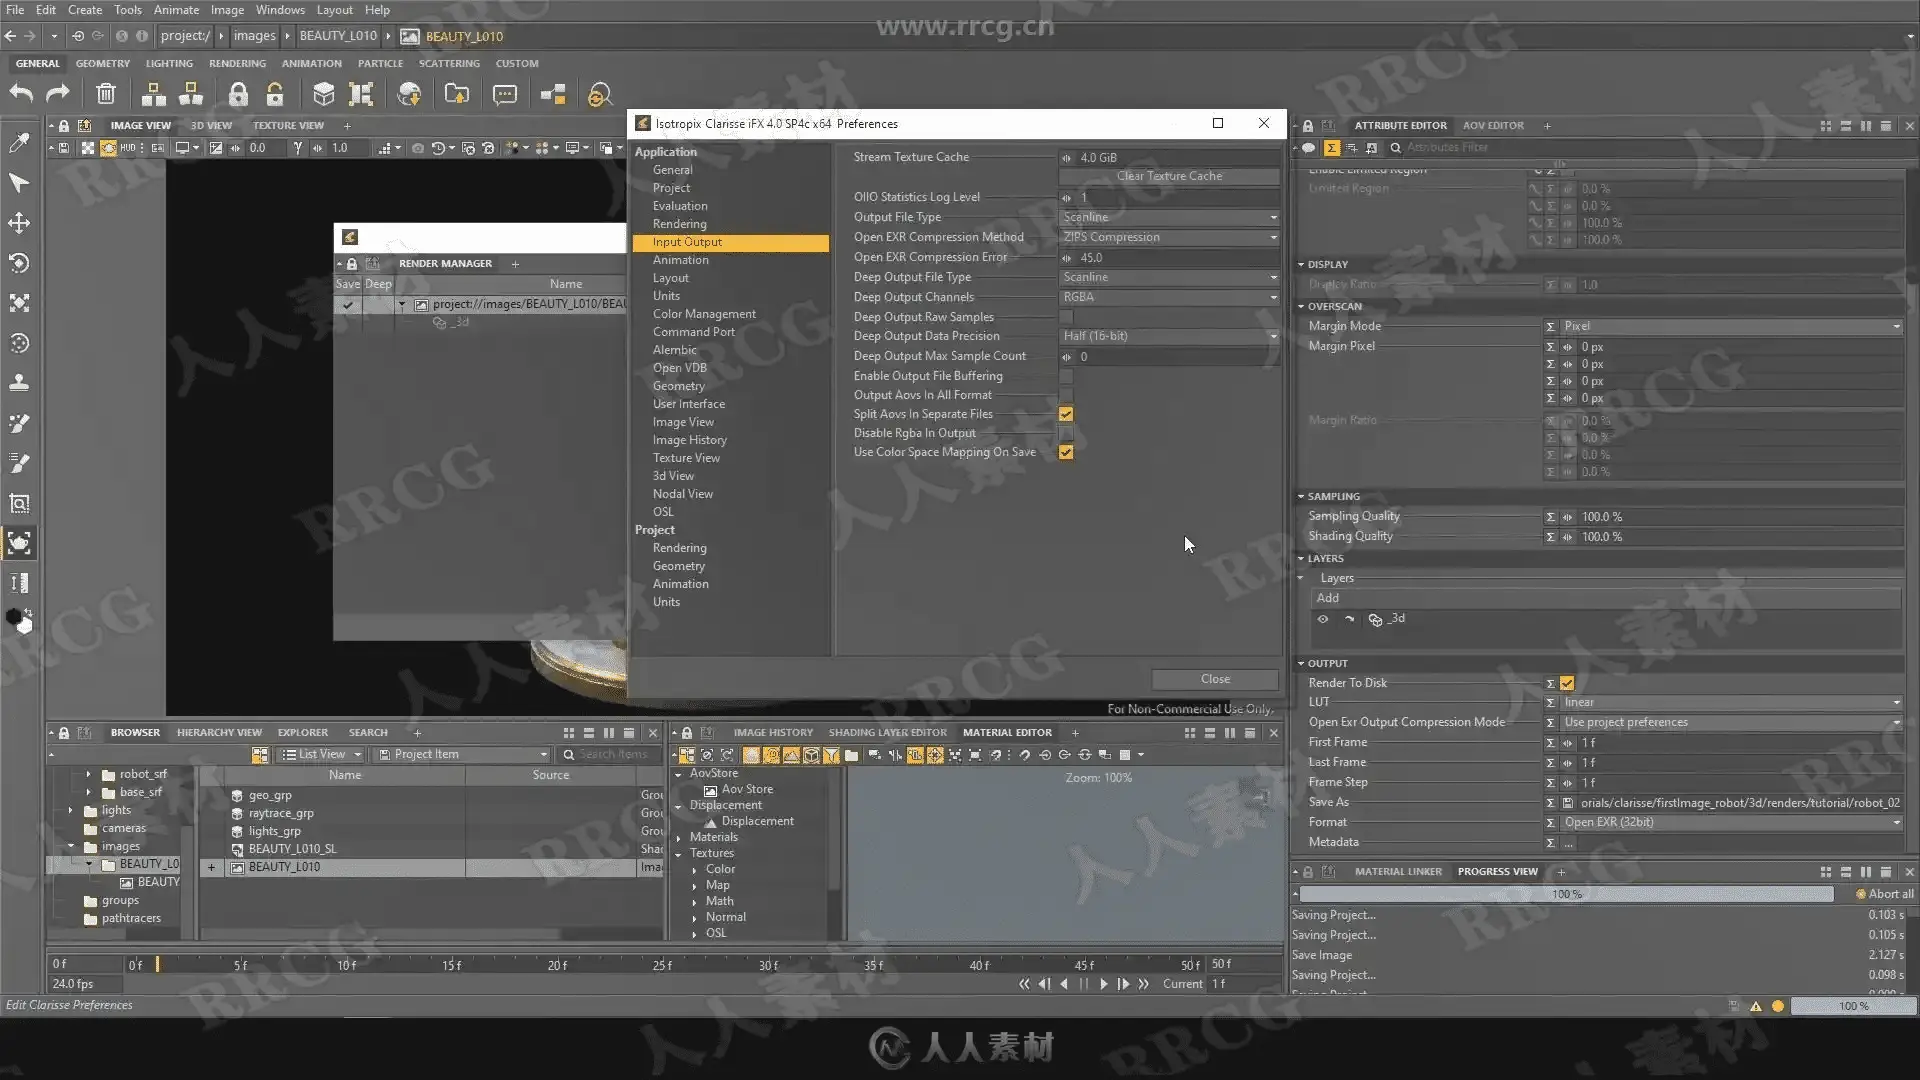This screenshot has width=1920, height=1080.
Task: Open the Animate menu
Action: point(176,10)
